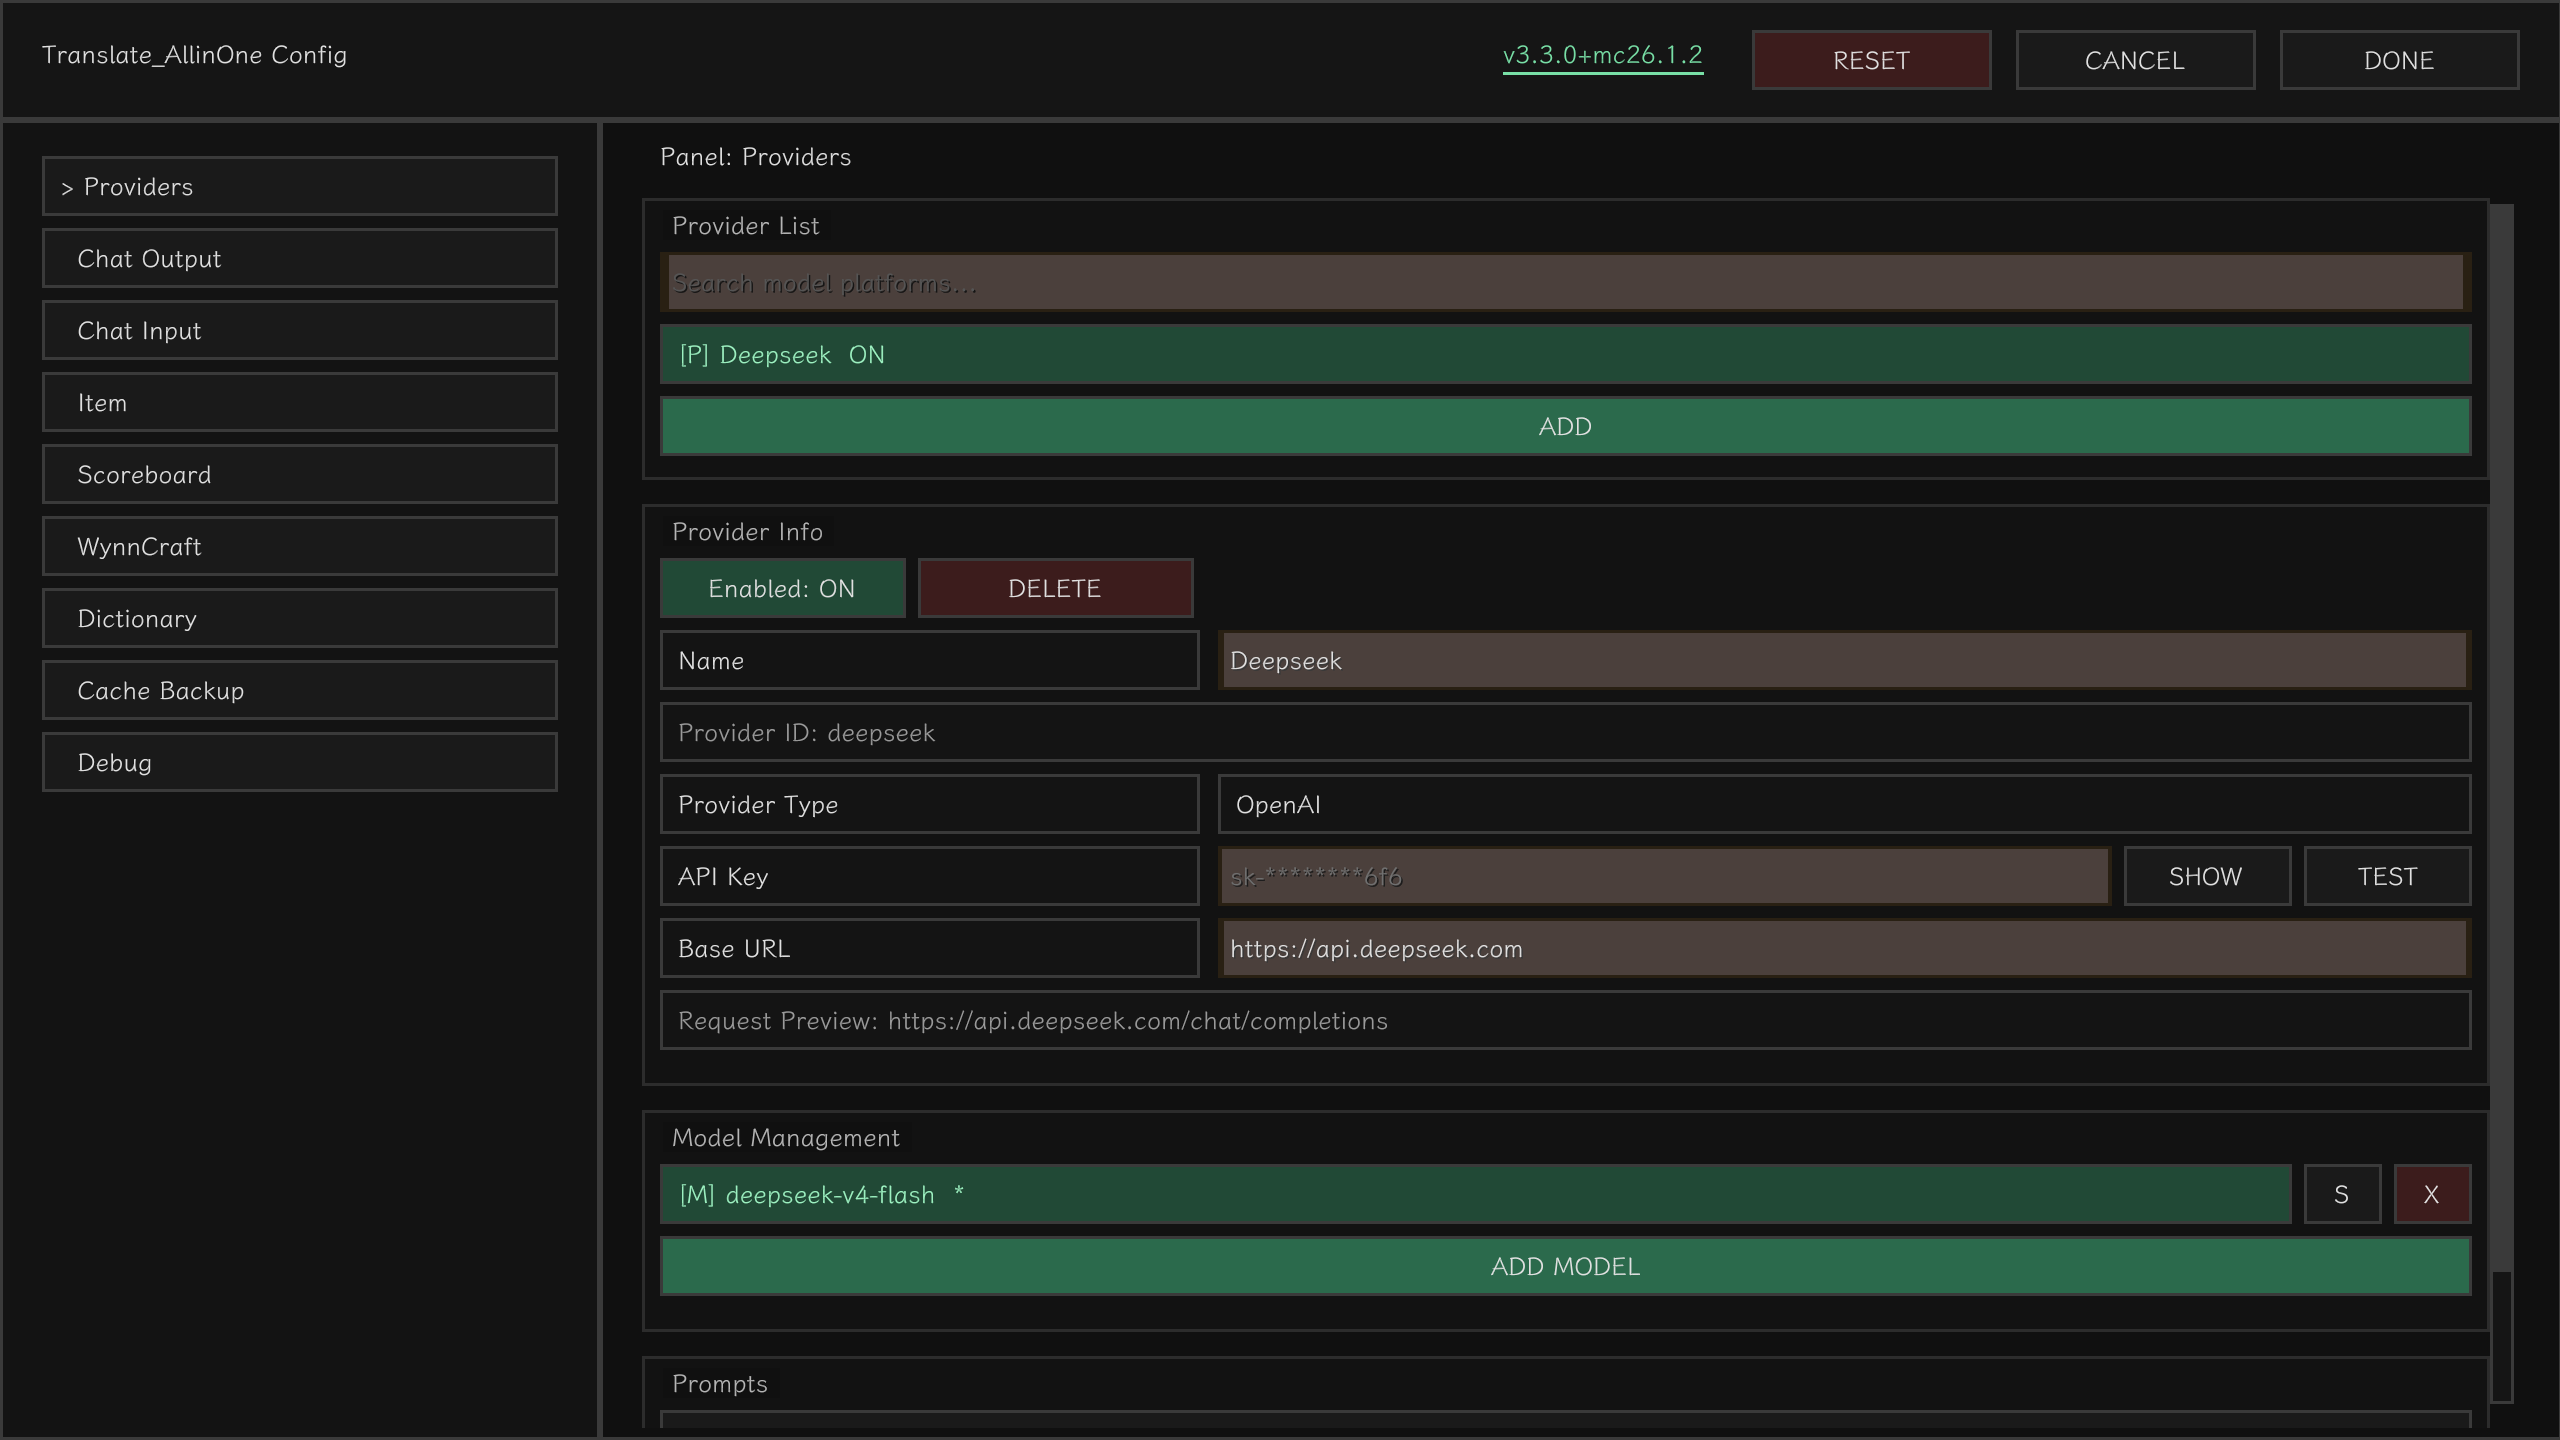Image resolution: width=2560 pixels, height=1440 pixels.
Task: Click the Provider Type label
Action: click(929, 804)
